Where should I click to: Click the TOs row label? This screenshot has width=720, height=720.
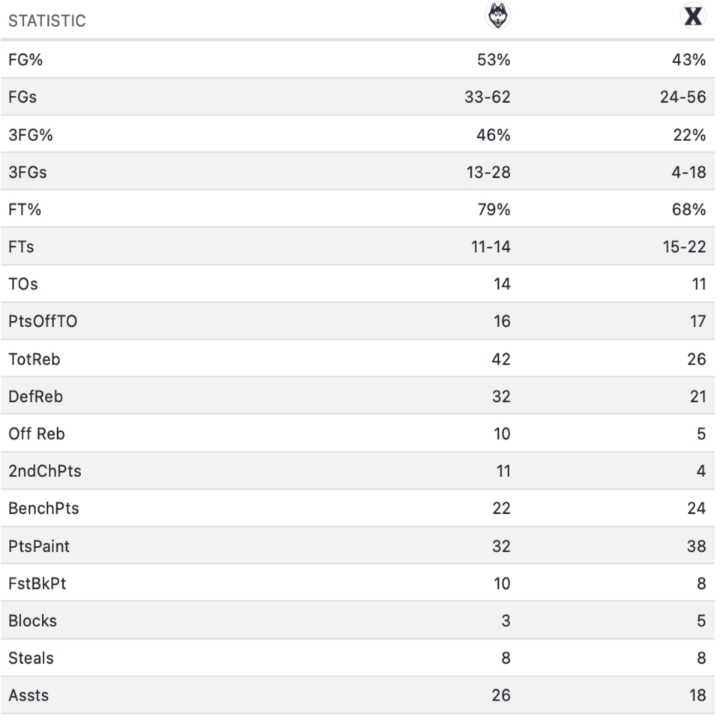tap(24, 284)
